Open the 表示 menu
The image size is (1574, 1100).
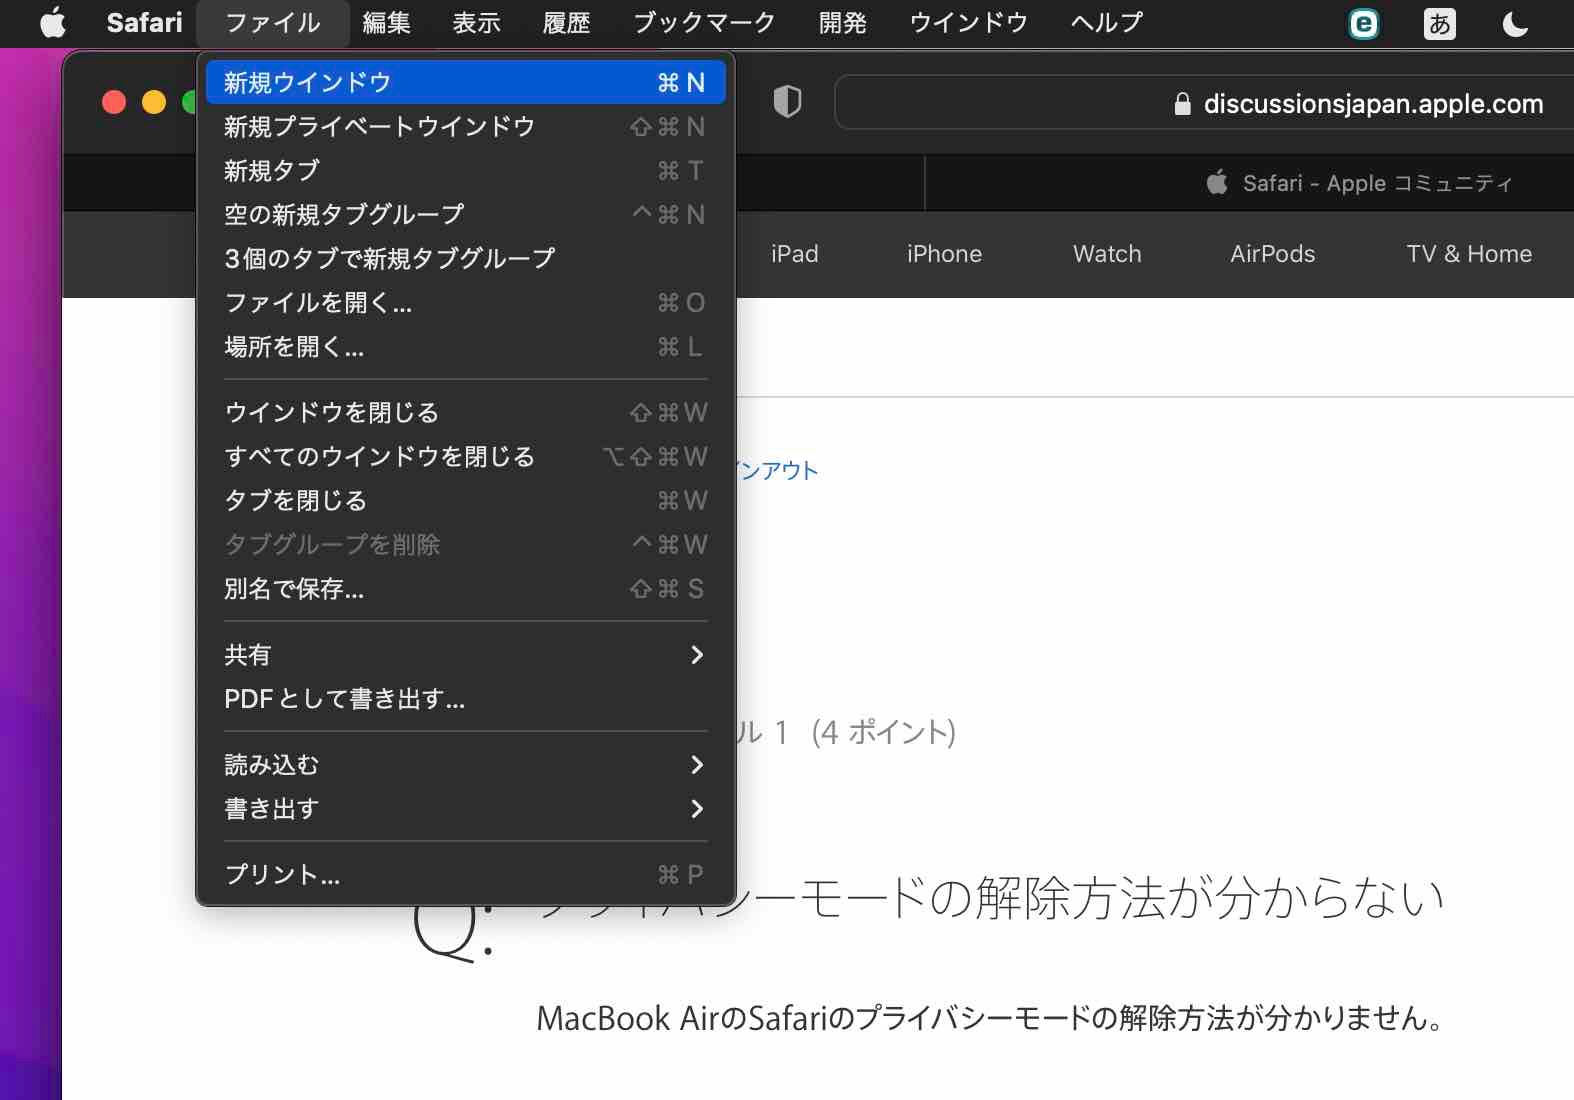click(476, 22)
